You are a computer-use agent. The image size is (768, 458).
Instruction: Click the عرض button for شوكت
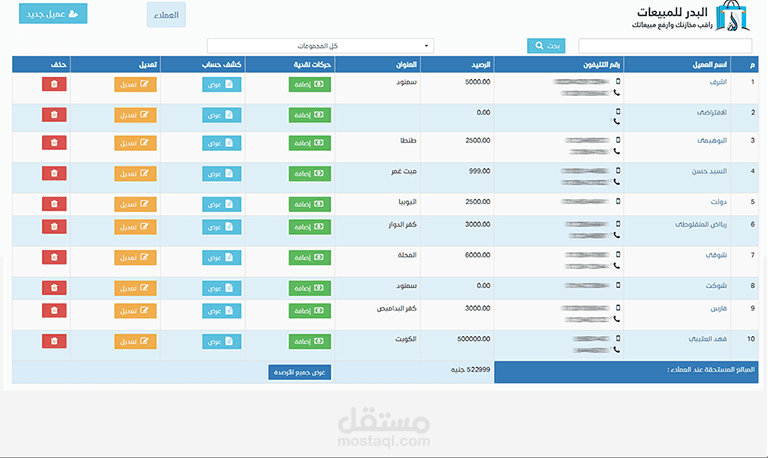[221, 288]
